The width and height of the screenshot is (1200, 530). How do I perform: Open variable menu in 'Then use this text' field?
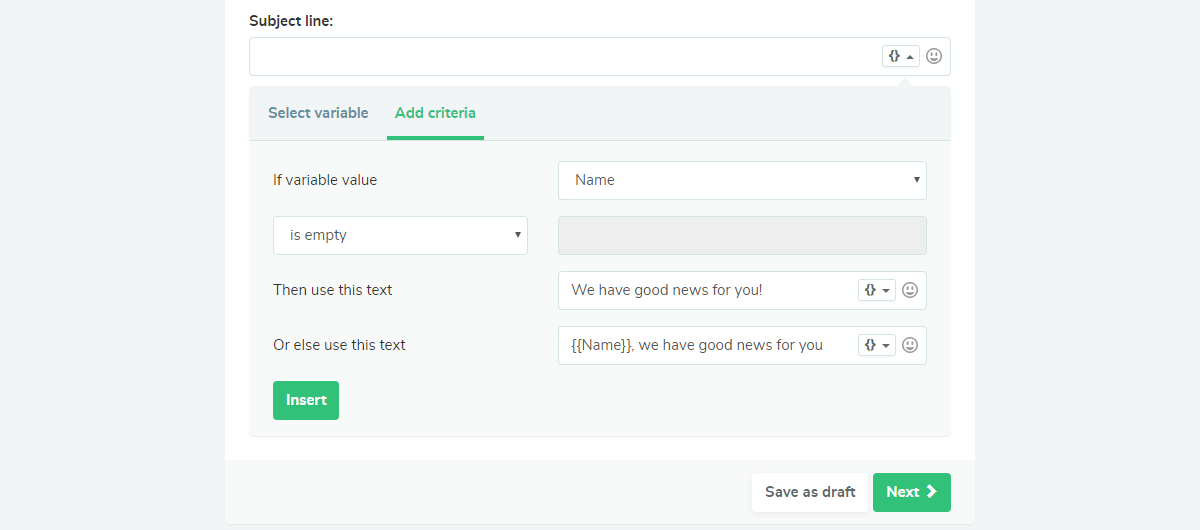876,290
